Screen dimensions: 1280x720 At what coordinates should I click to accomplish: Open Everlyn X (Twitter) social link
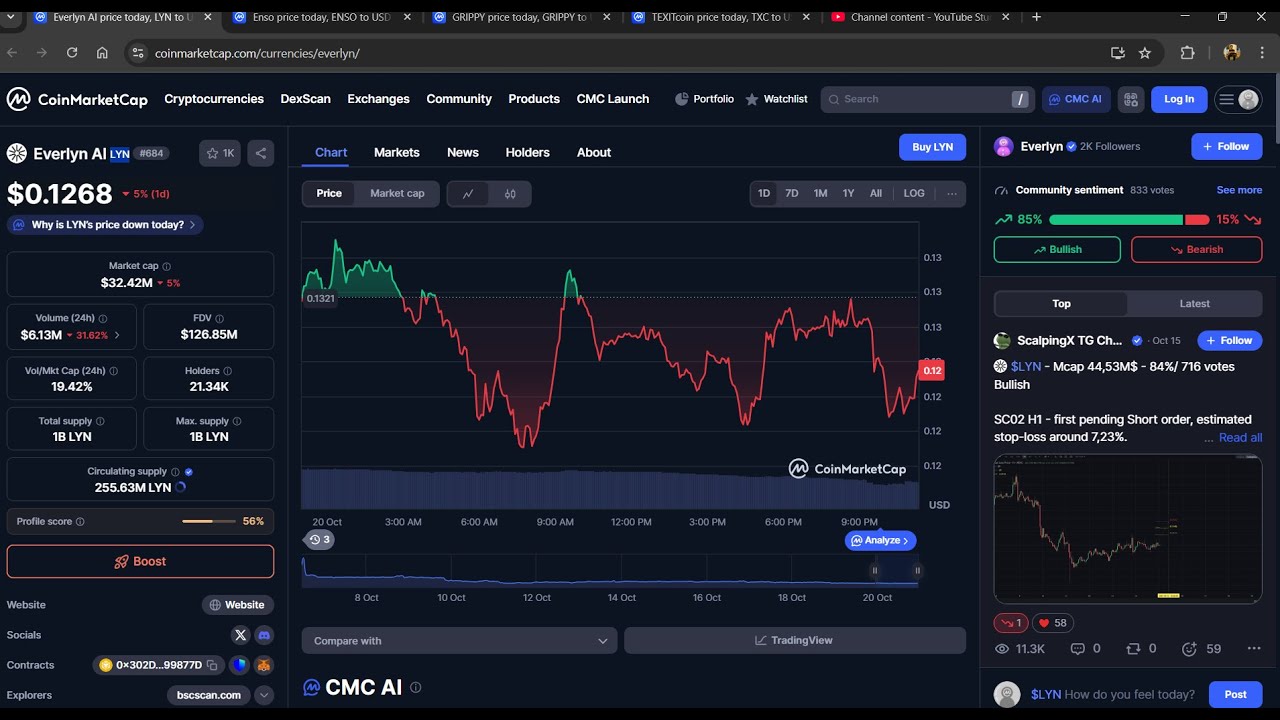240,635
